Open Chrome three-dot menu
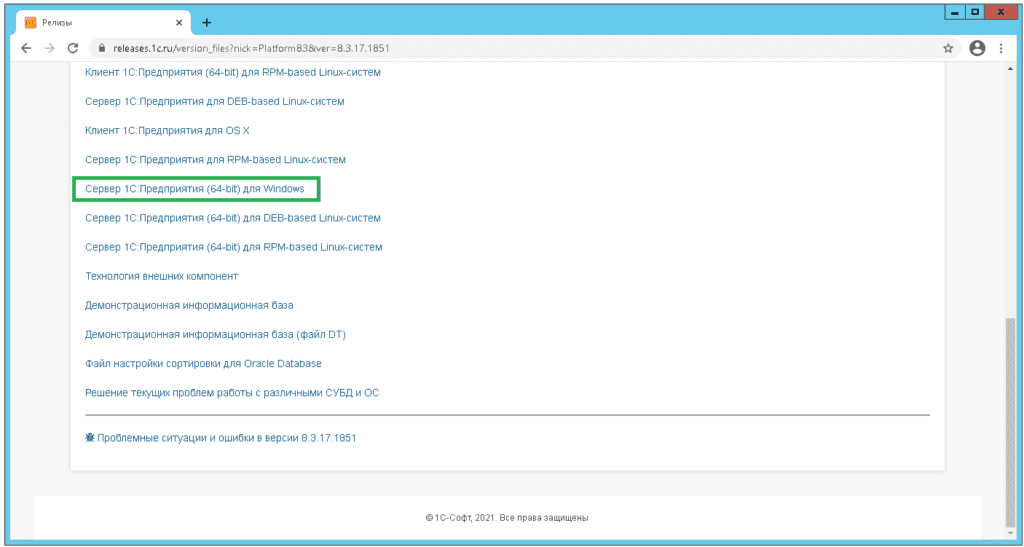 [x=1002, y=48]
